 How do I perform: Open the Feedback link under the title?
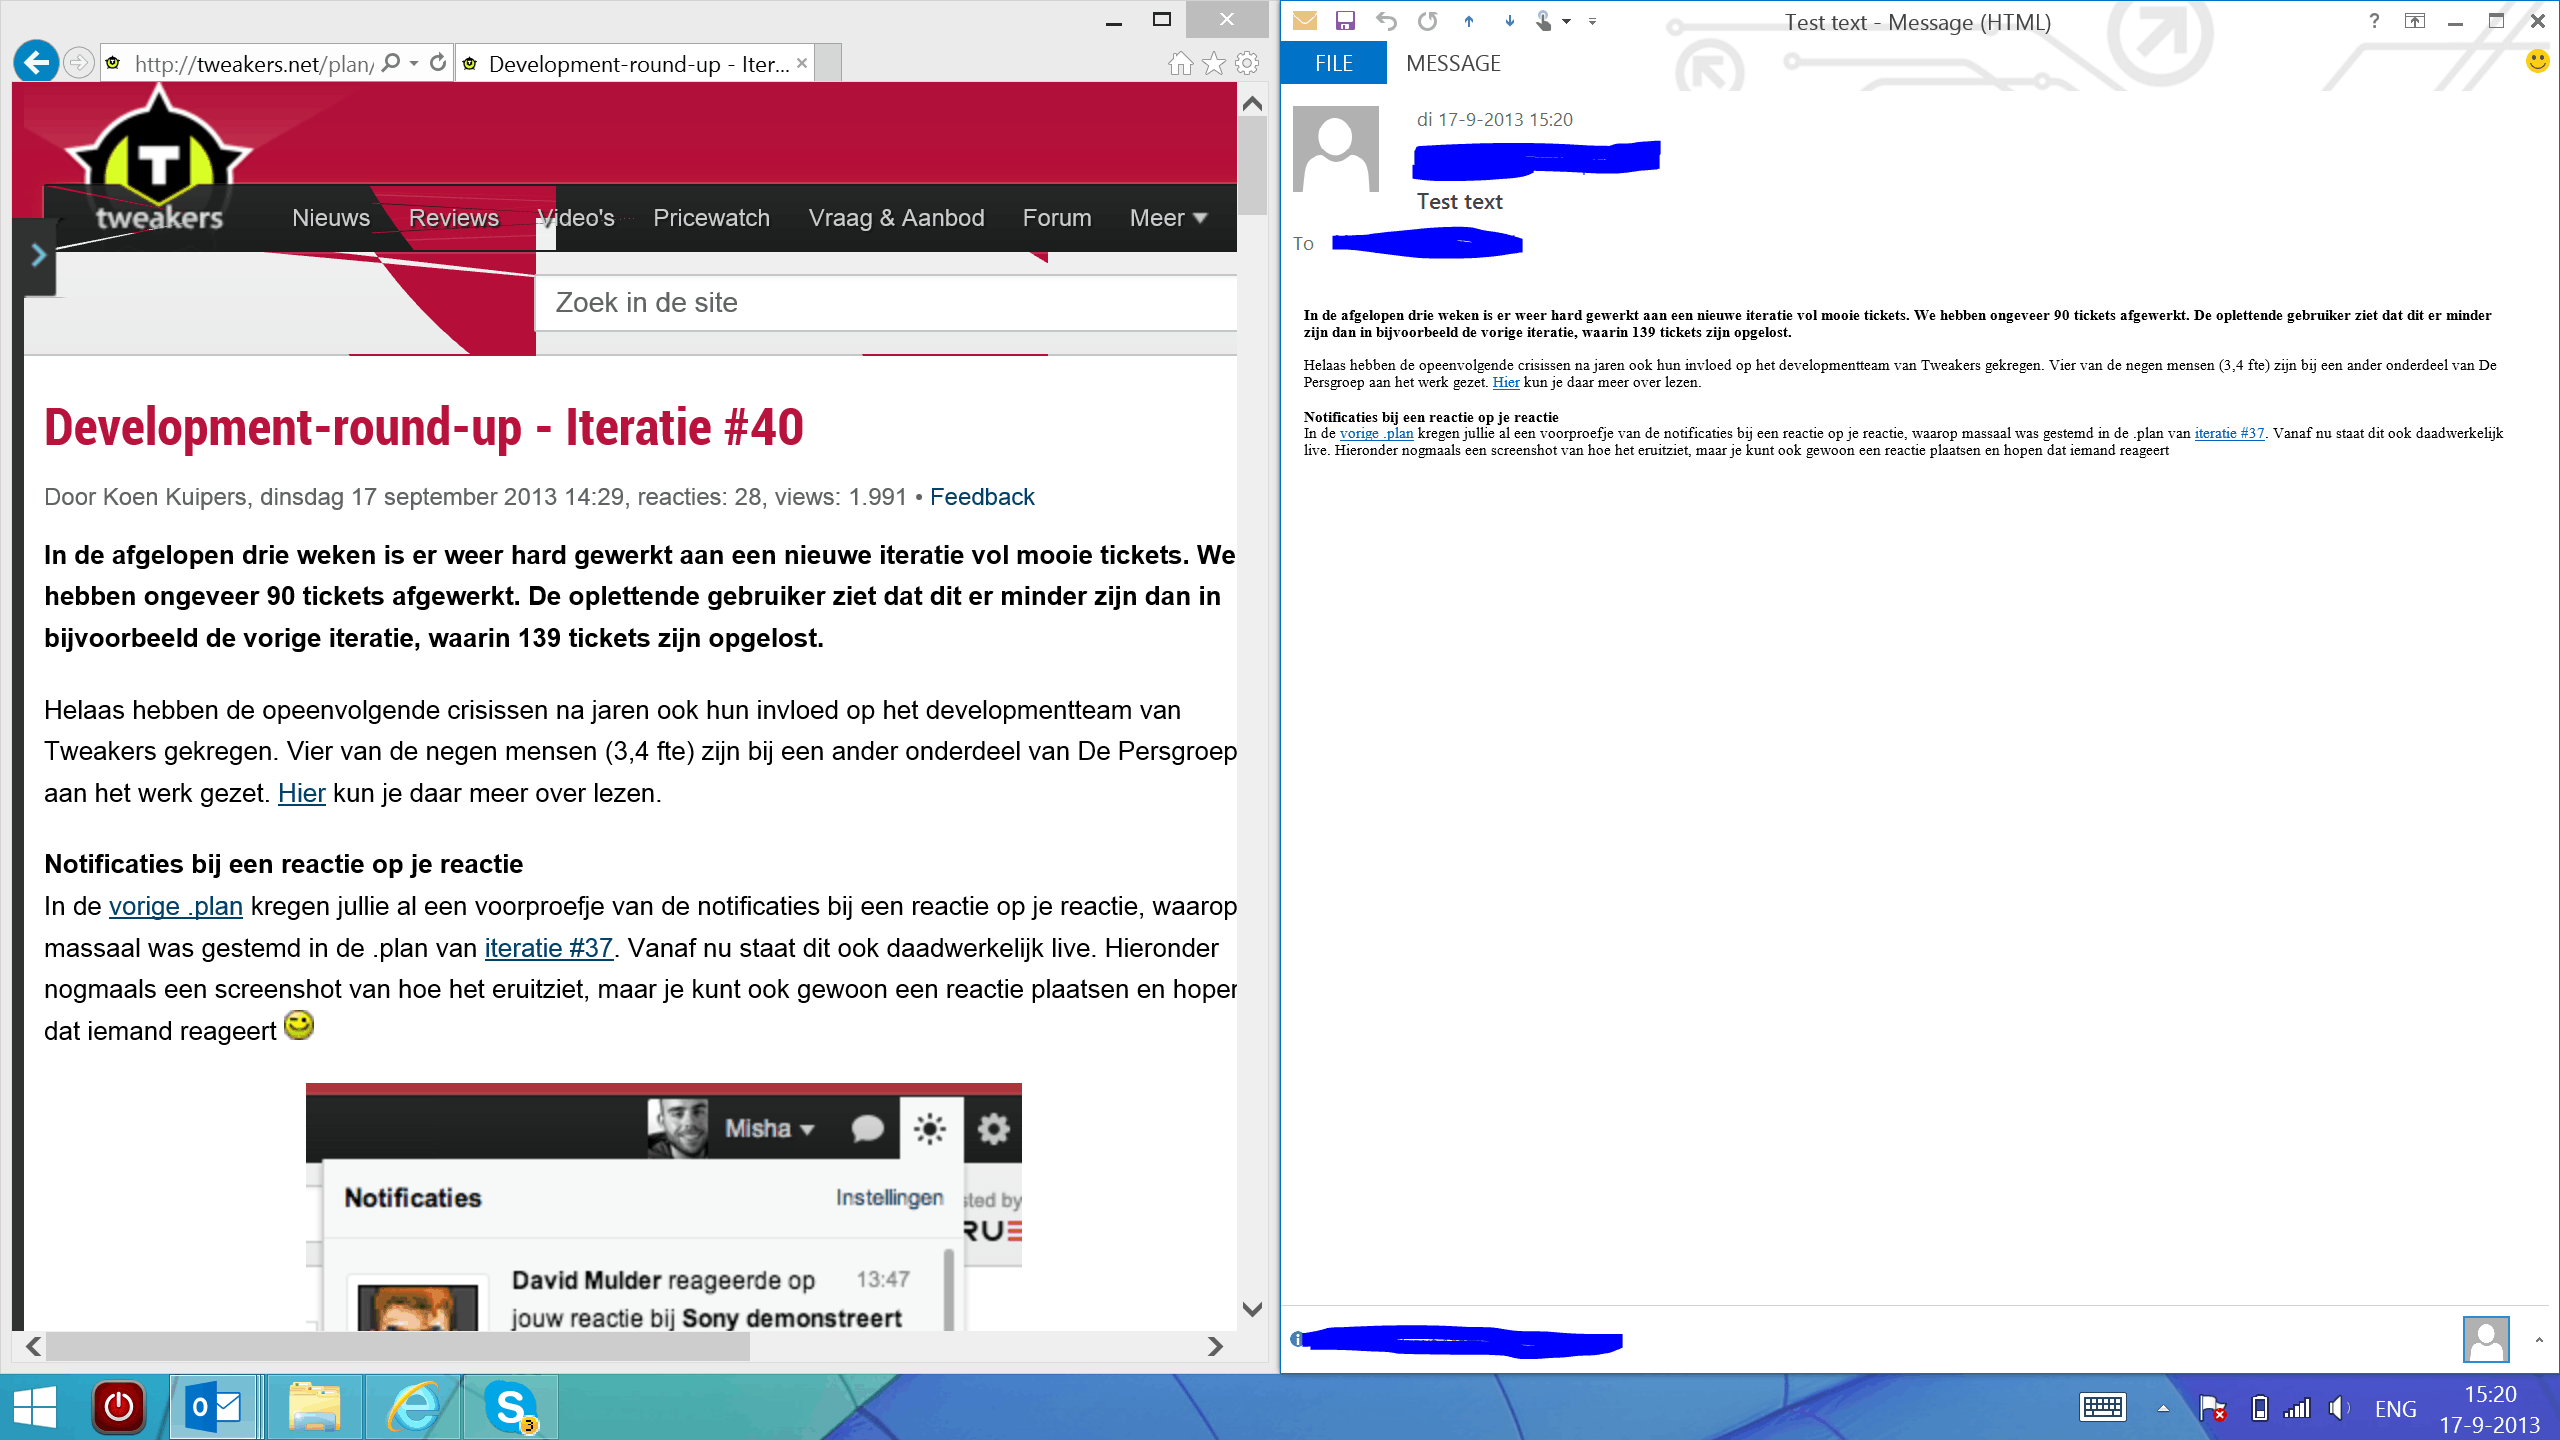point(982,497)
